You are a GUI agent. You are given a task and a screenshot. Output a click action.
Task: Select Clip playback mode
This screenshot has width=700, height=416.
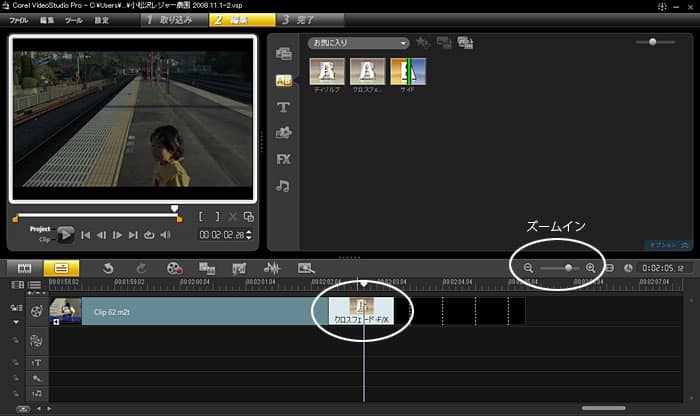[44, 240]
